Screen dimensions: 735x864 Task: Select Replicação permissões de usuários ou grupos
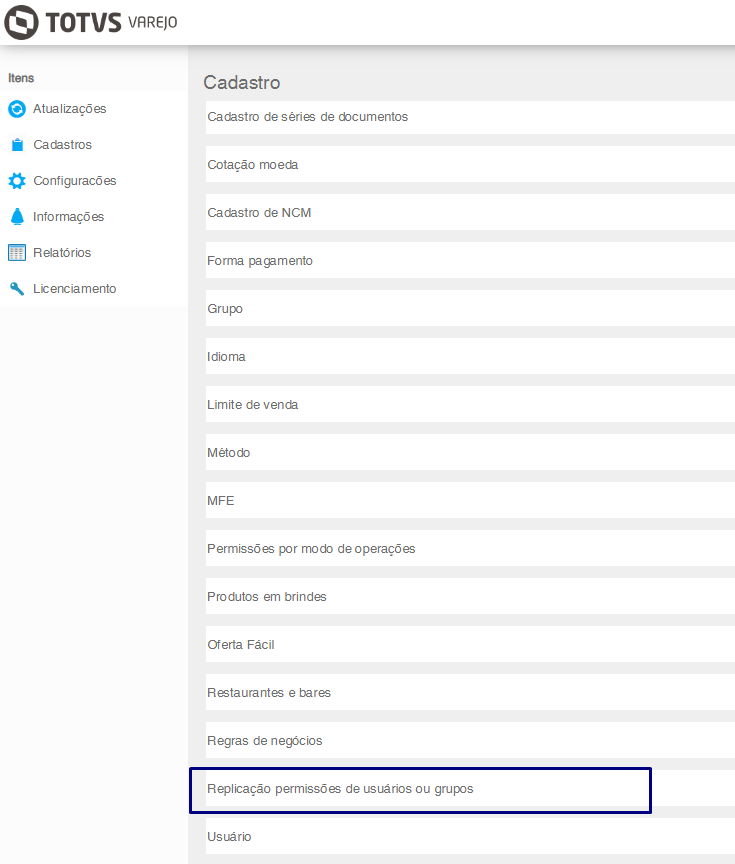pos(340,789)
